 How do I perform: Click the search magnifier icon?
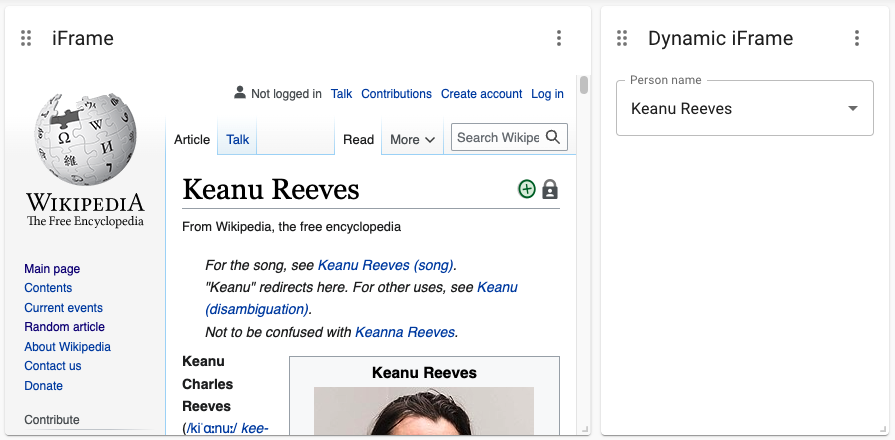point(553,137)
